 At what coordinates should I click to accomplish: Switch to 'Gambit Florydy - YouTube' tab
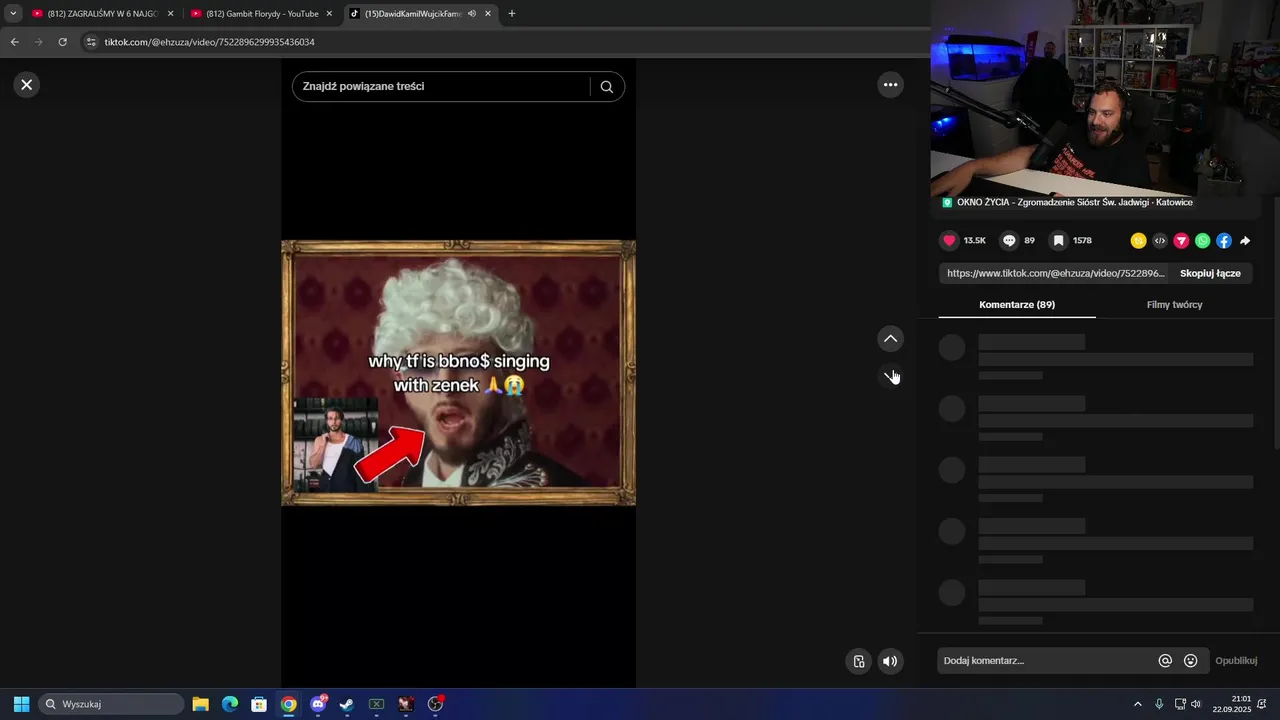260,14
